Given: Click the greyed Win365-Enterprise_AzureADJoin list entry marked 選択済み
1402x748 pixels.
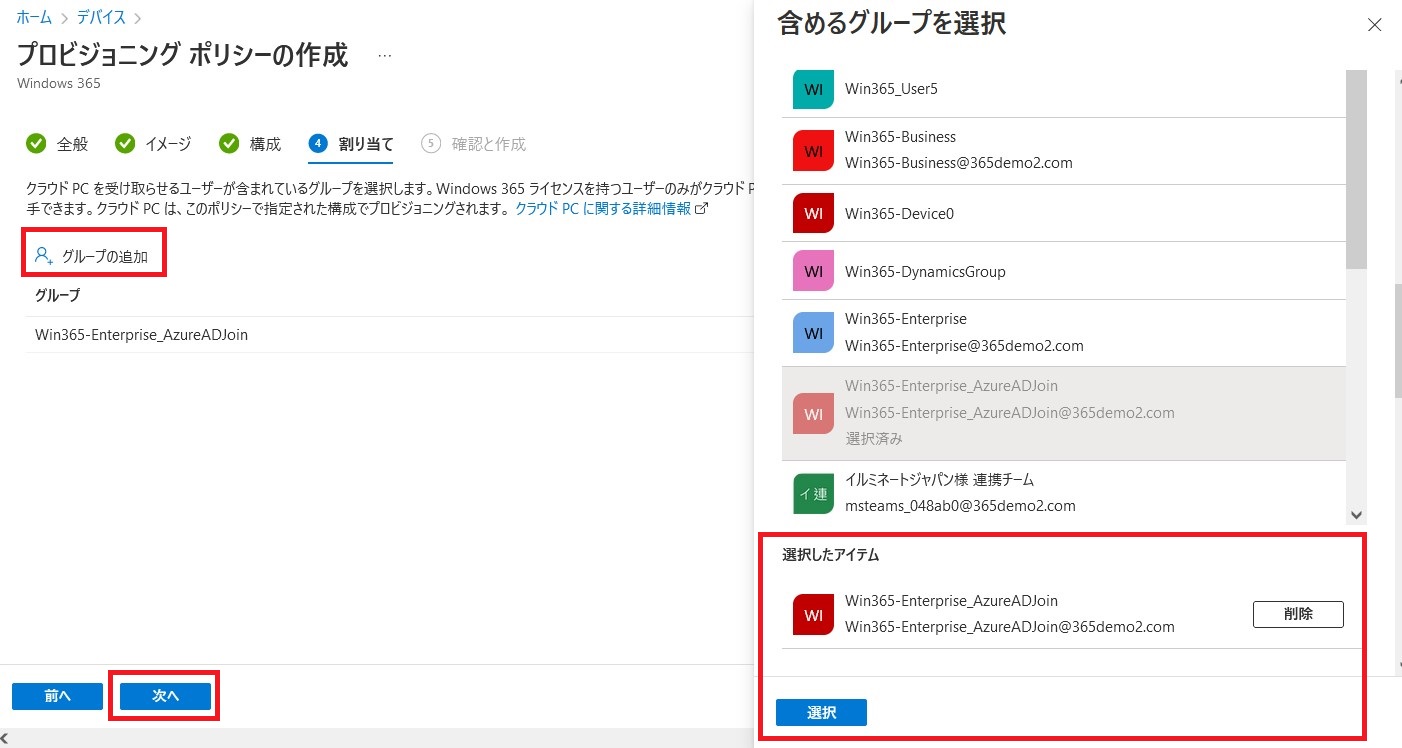Looking at the screenshot, I should coord(1064,413).
